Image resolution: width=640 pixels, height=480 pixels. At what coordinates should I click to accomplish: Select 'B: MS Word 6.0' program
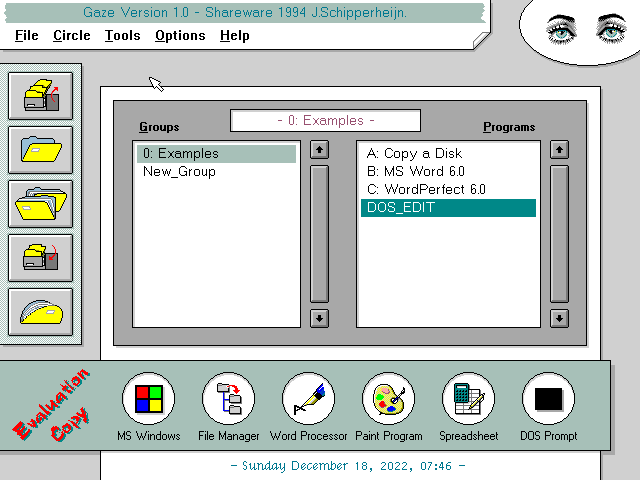pos(448,172)
